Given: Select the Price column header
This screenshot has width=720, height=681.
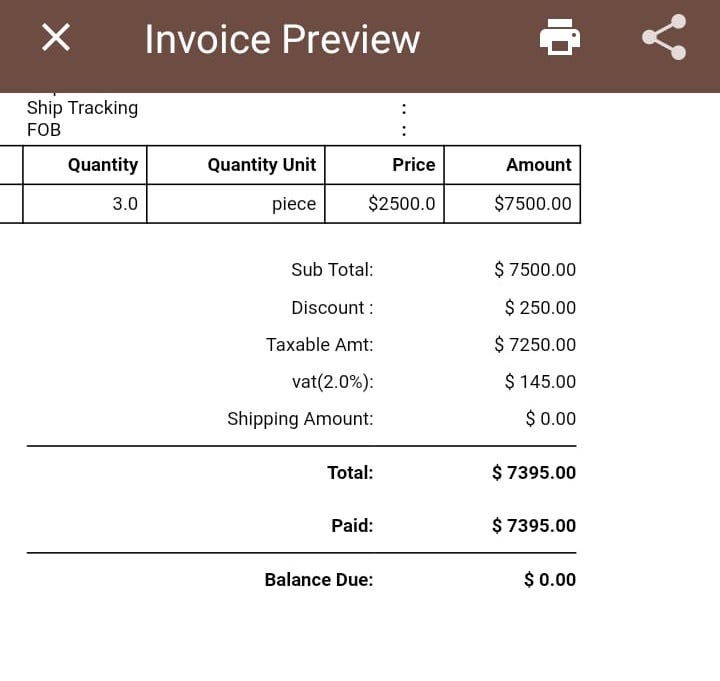Looking at the screenshot, I should pos(384,165).
